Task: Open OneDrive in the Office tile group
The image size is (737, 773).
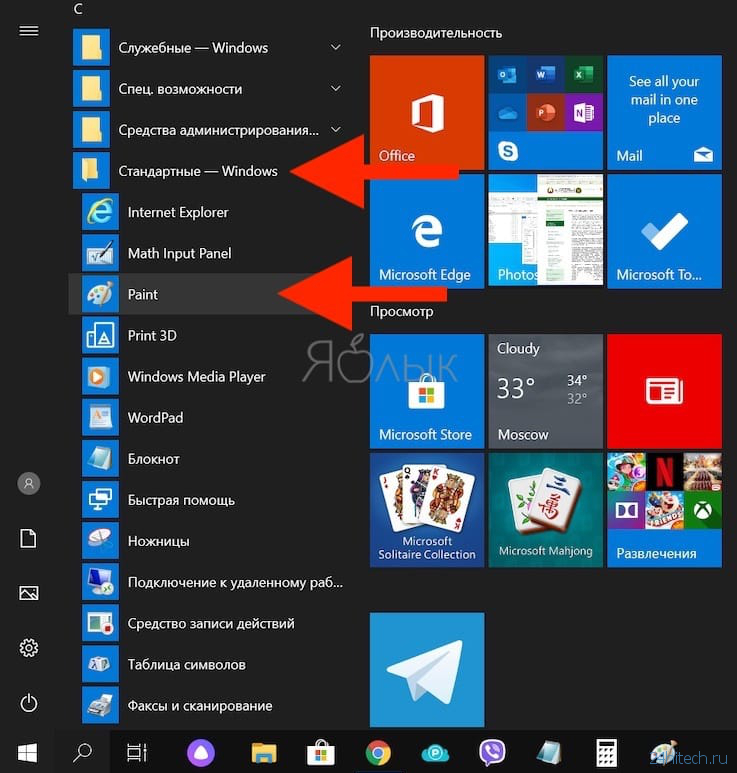Action: 507,113
